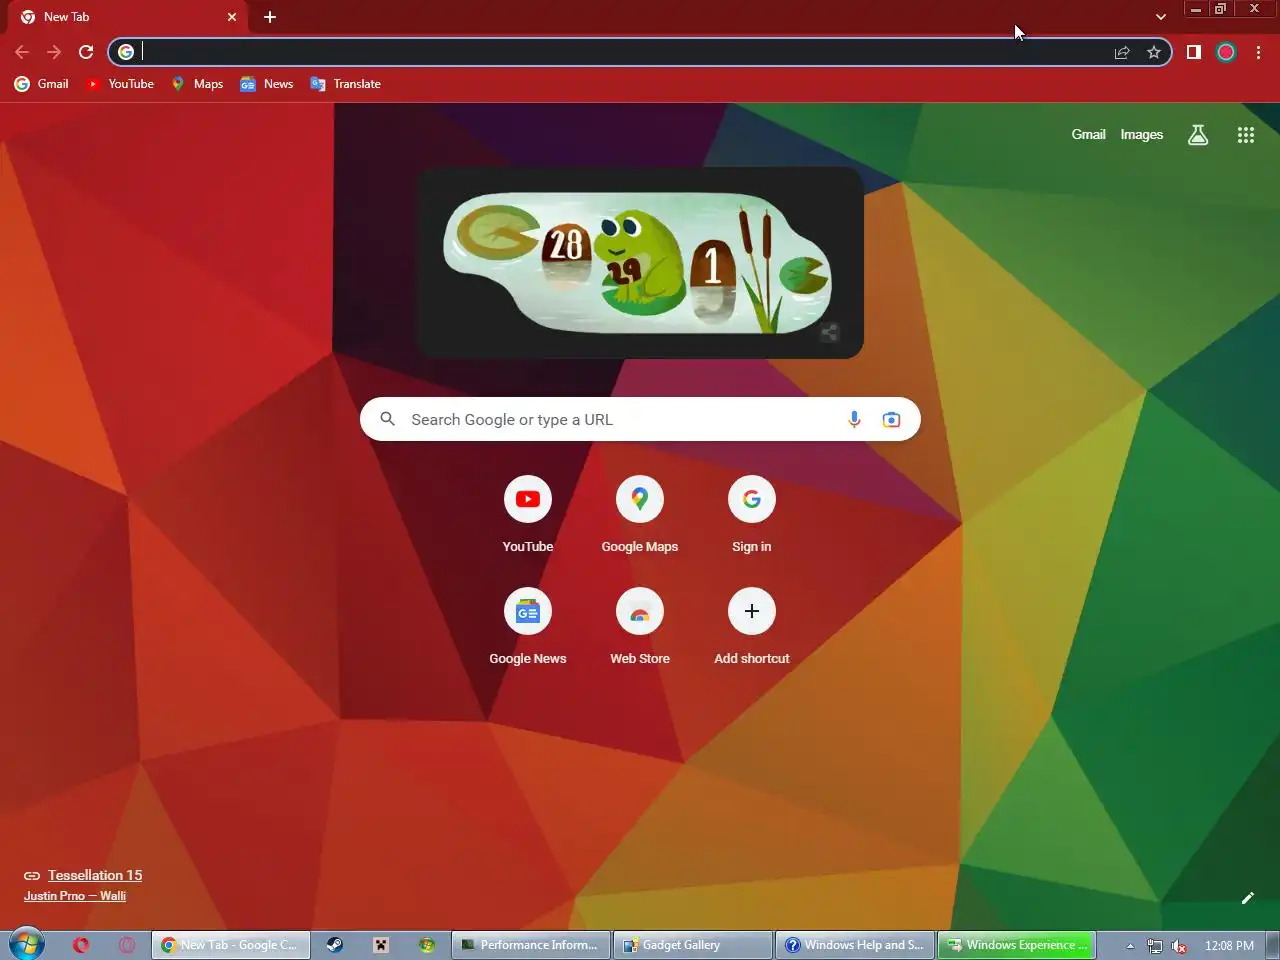Open the Translate bookmark
Image resolution: width=1280 pixels, height=960 pixels.
pos(346,84)
